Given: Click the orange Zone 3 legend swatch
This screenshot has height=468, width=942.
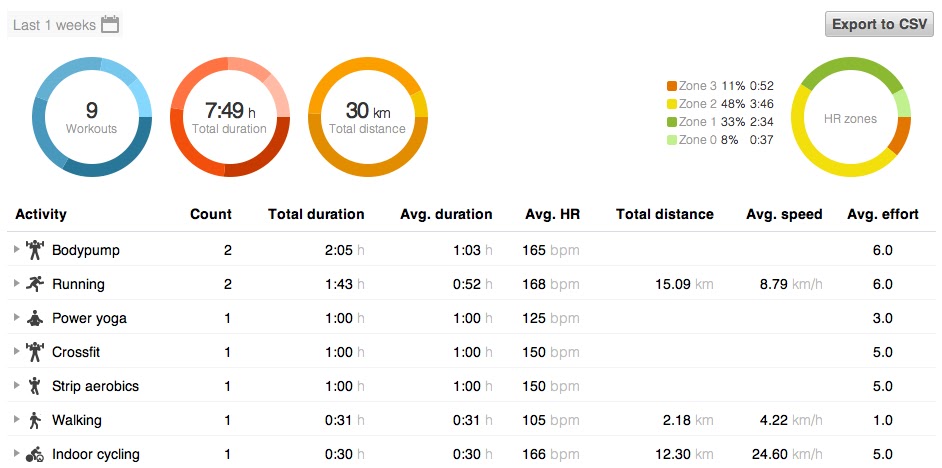Looking at the screenshot, I should (672, 86).
